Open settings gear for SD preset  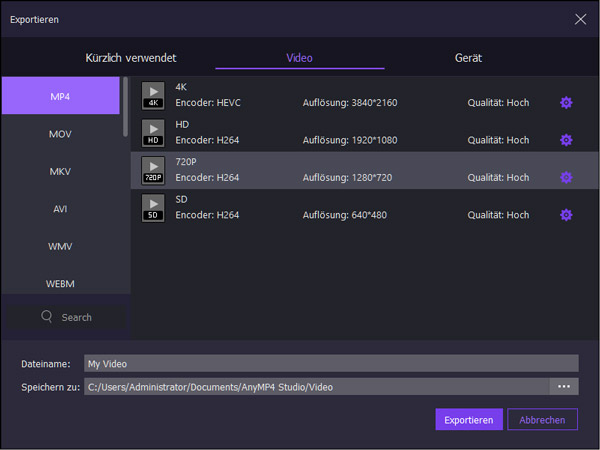tap(566, 215)
